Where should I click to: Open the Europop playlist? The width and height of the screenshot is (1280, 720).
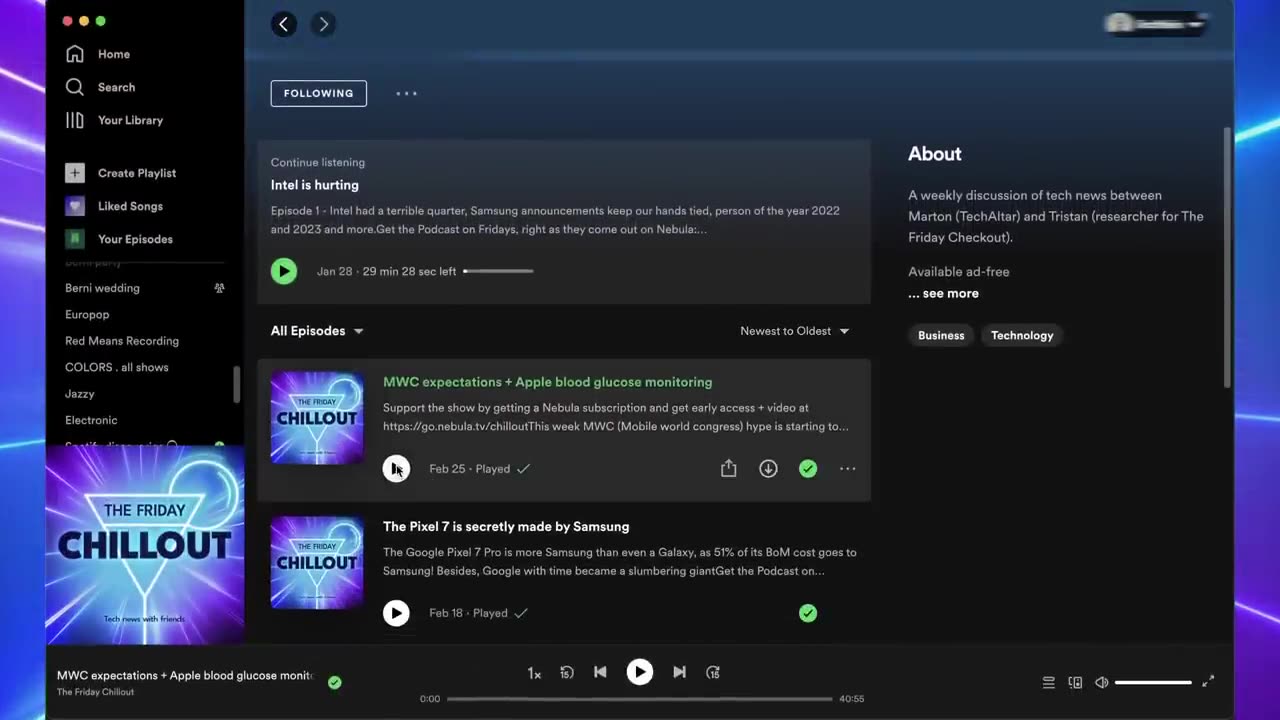[x=87, y=314]
